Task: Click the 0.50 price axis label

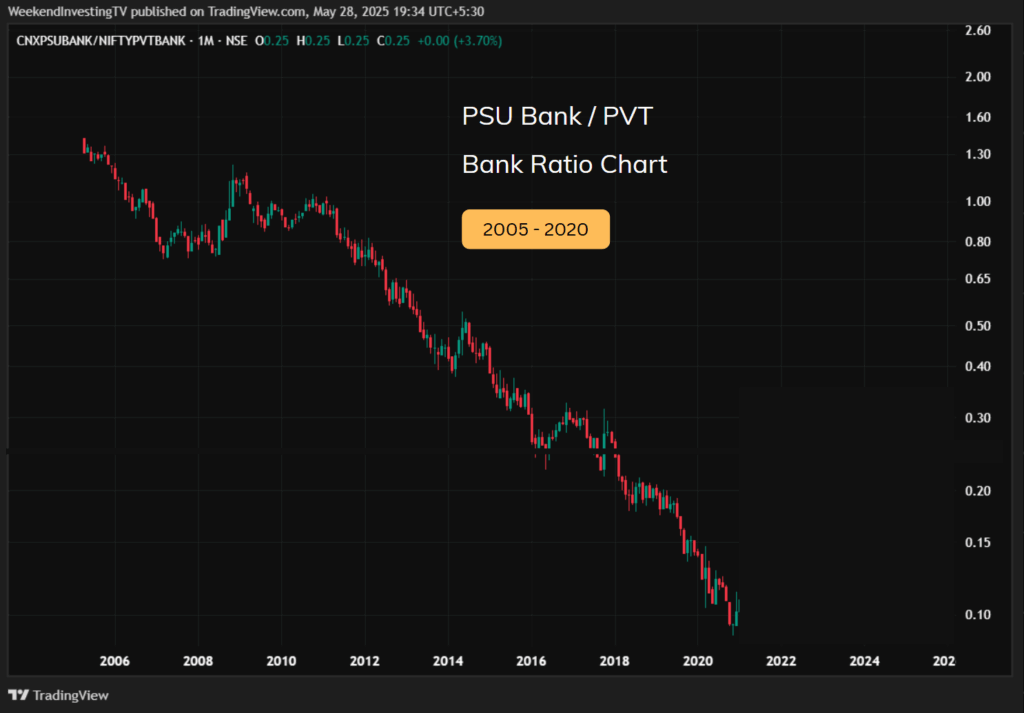Action: (x=978, y=326)
